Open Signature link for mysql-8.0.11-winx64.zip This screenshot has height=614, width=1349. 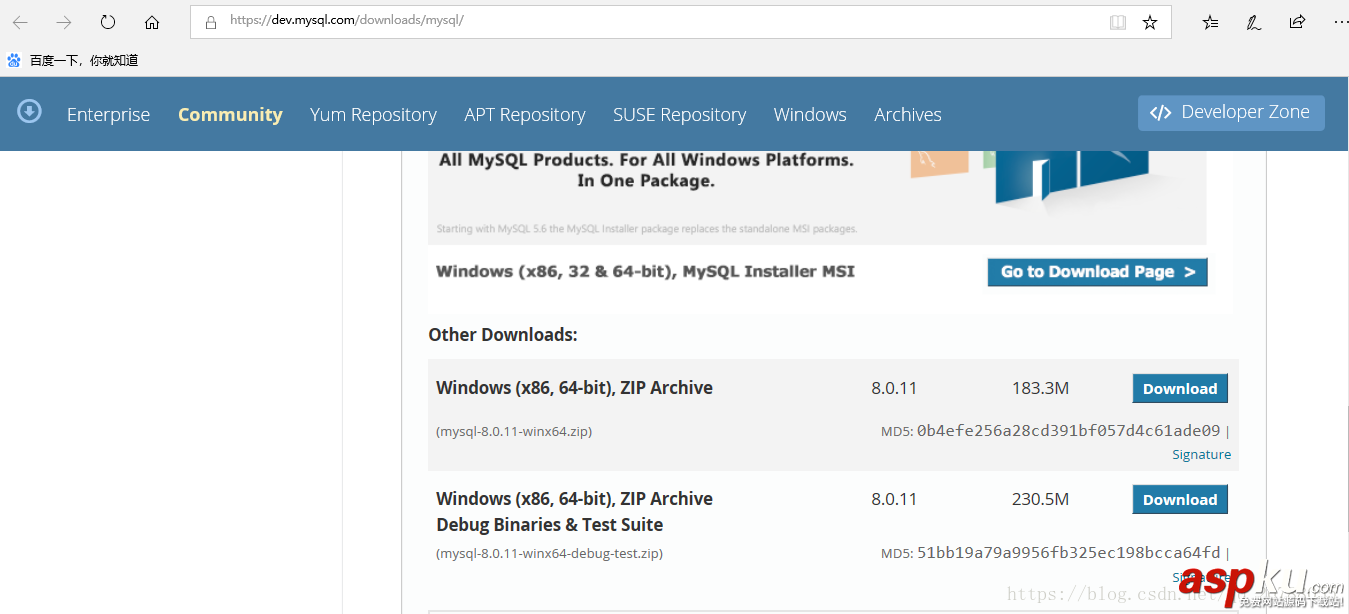point(1201,454)
